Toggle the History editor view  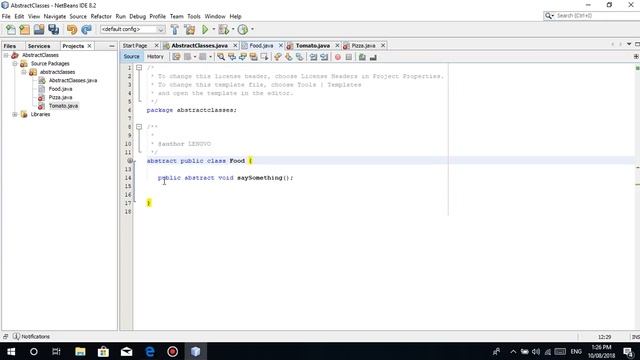[155, 57]
